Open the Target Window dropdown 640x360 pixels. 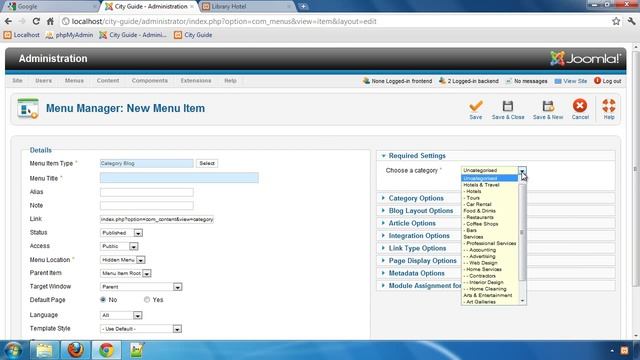click(141, 287)
